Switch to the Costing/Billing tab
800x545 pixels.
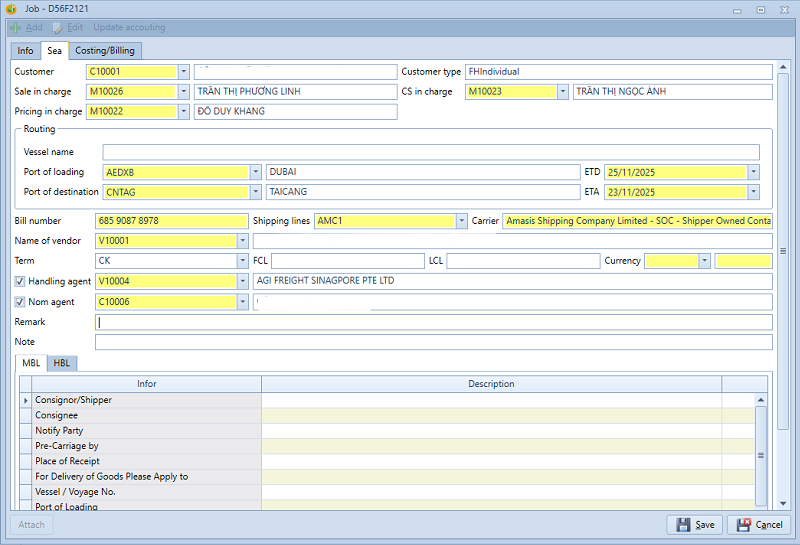(x=105, y=51)
